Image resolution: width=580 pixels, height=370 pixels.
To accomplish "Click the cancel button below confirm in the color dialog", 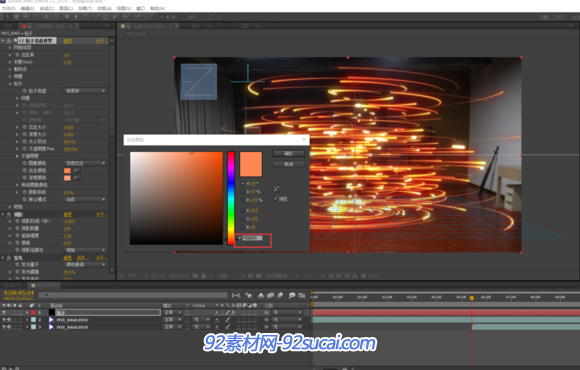I will click(x=289, y=164).
